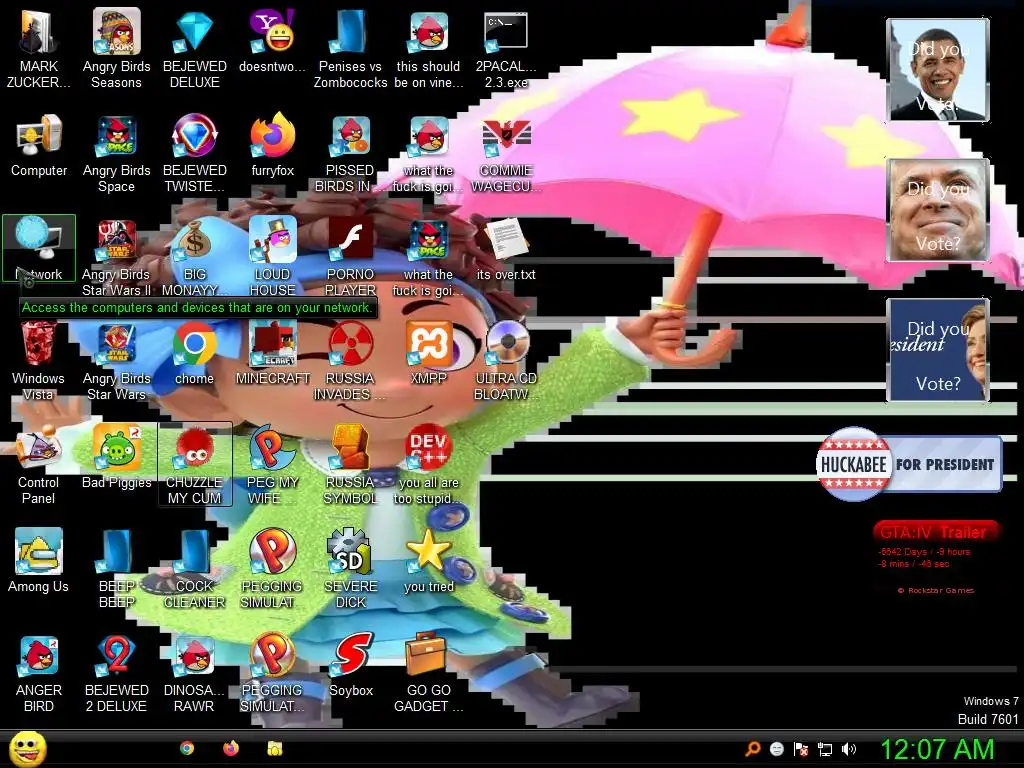This screenshot has width=1024, height=768.
Task: Open the Angry Birds Seasons desktop icon
Action: click(x=116, y=49)
